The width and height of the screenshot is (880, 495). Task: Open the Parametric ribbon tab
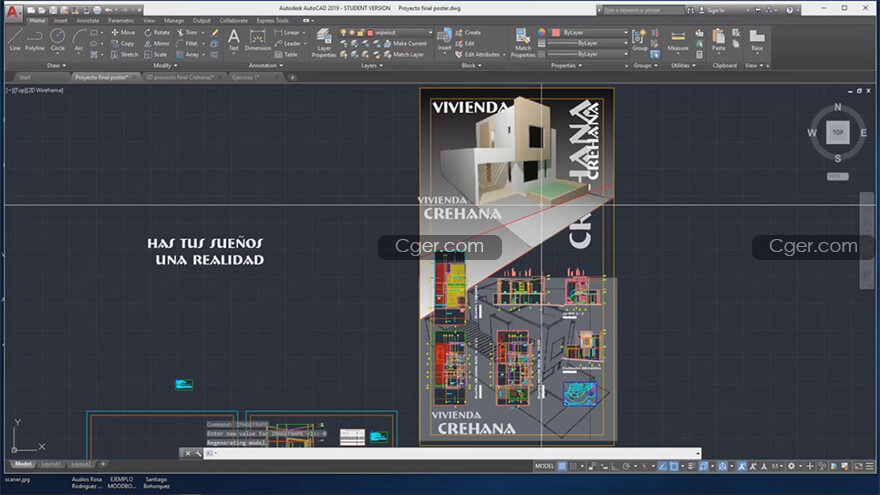[x=121, y=21]
